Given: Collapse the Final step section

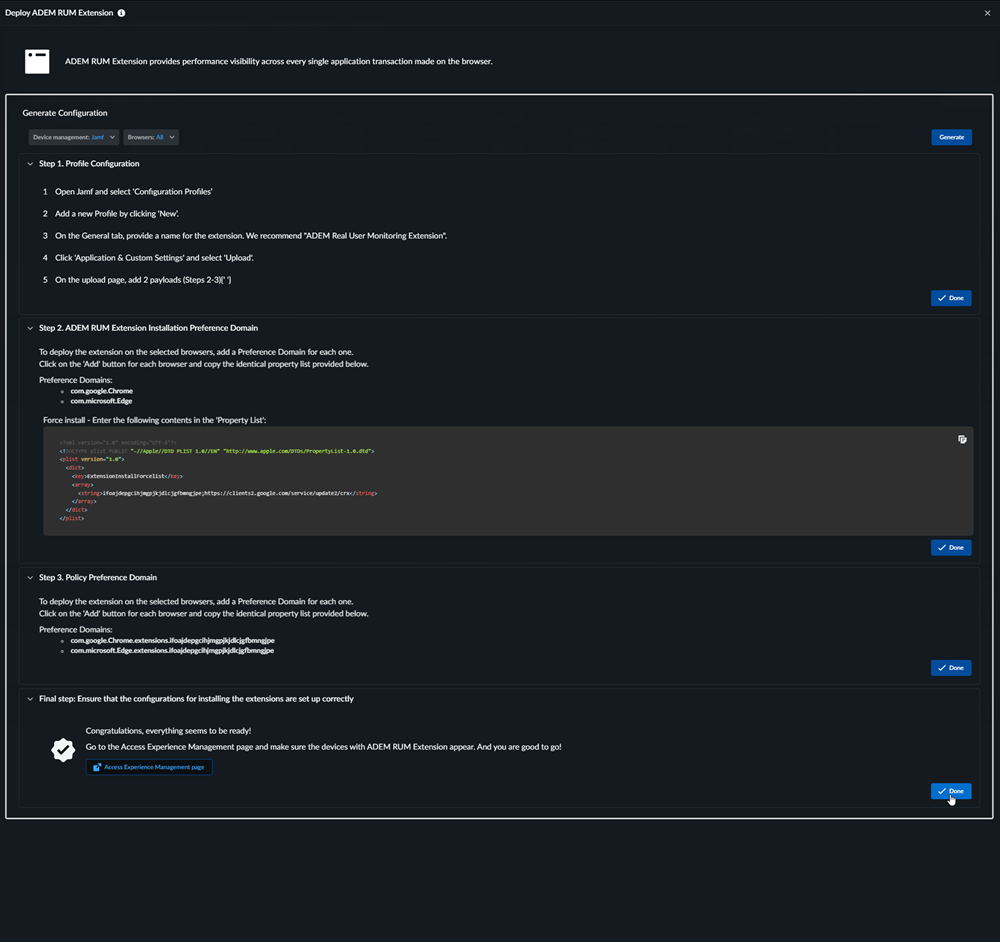Looking at the screenshot, I should (x=30, y=699).
